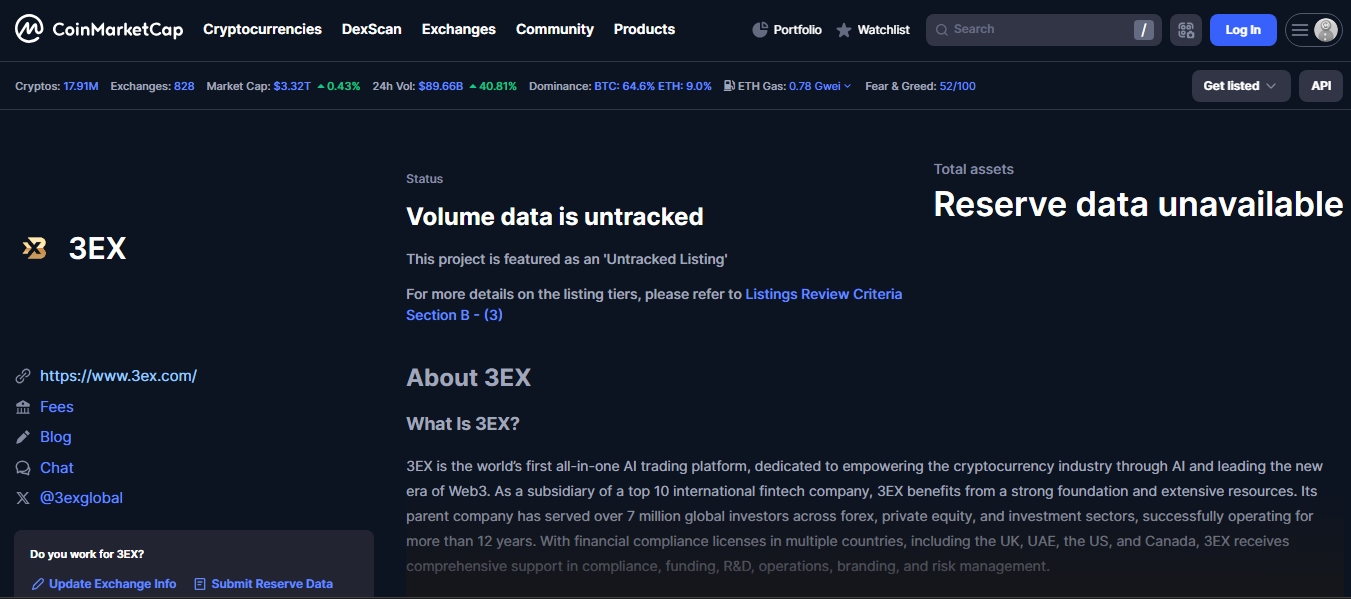
Task: Click the user avatar icon
Action: click(1326, 30)
